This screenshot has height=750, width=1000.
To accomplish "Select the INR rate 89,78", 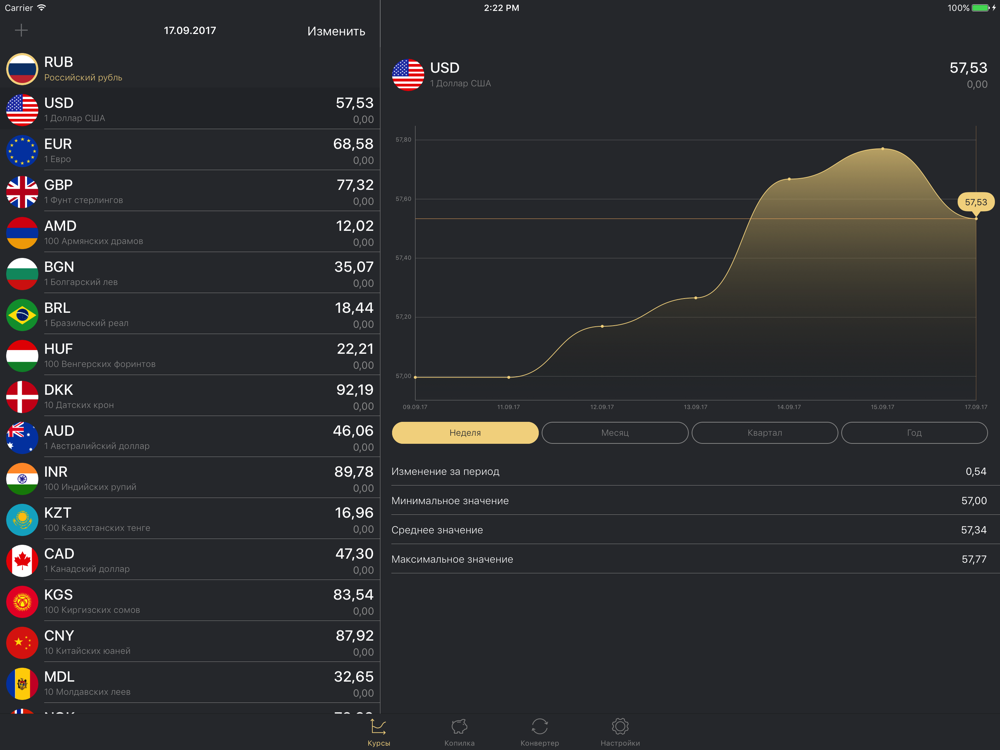I will (354, 472).
